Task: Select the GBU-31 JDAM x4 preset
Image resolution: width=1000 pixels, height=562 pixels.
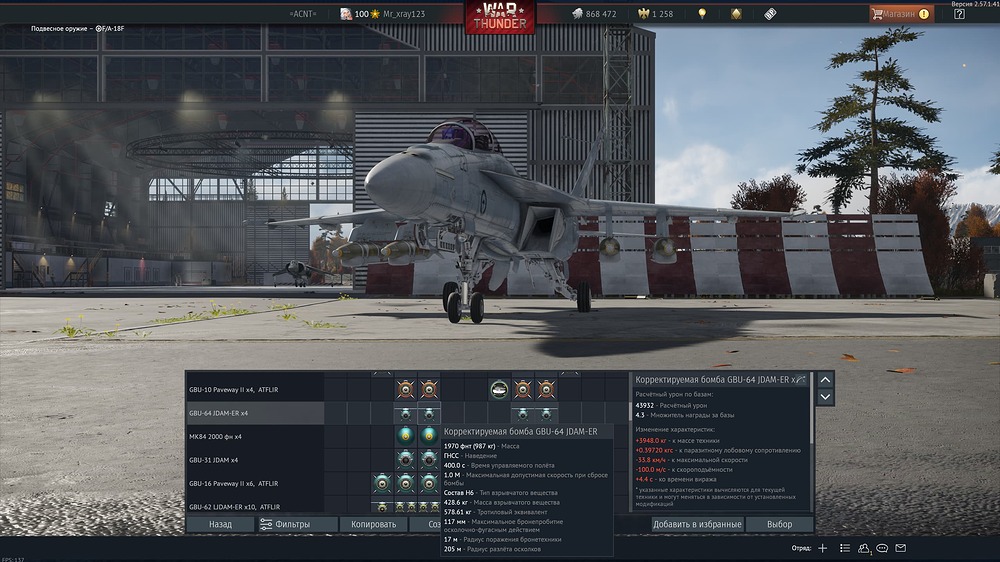Action: (254, 459)
